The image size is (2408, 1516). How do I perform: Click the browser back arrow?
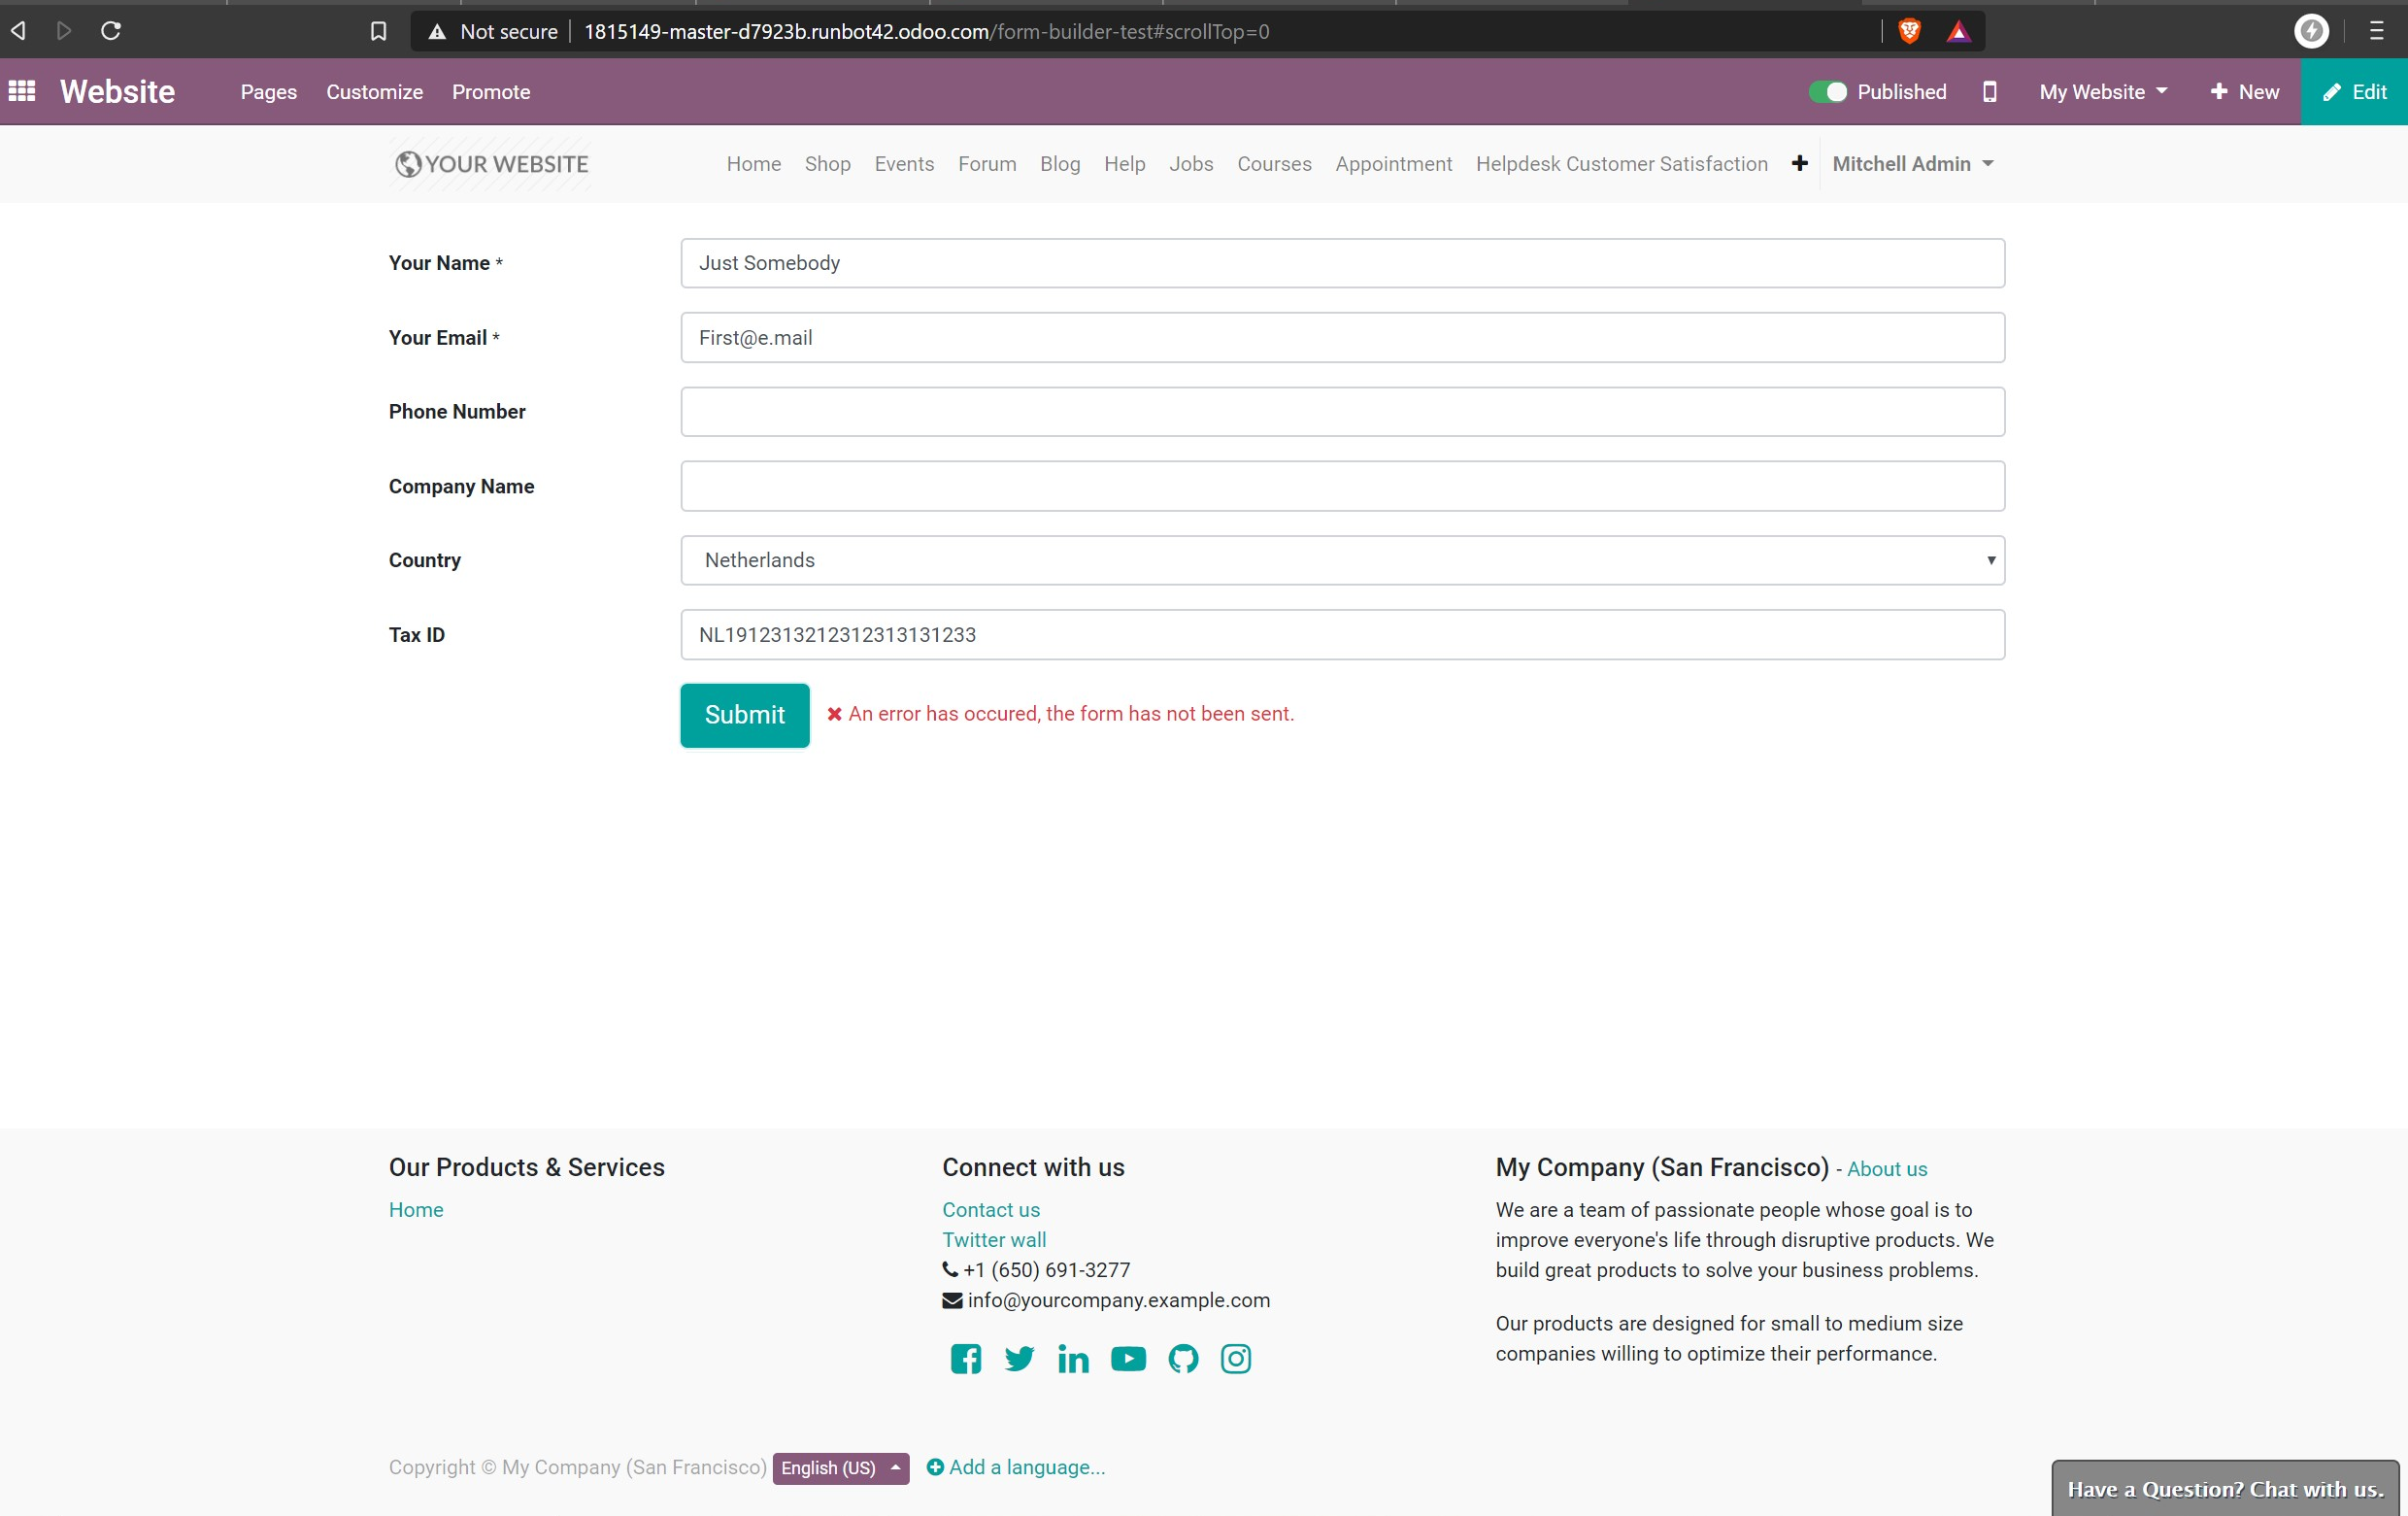(18, 31)
